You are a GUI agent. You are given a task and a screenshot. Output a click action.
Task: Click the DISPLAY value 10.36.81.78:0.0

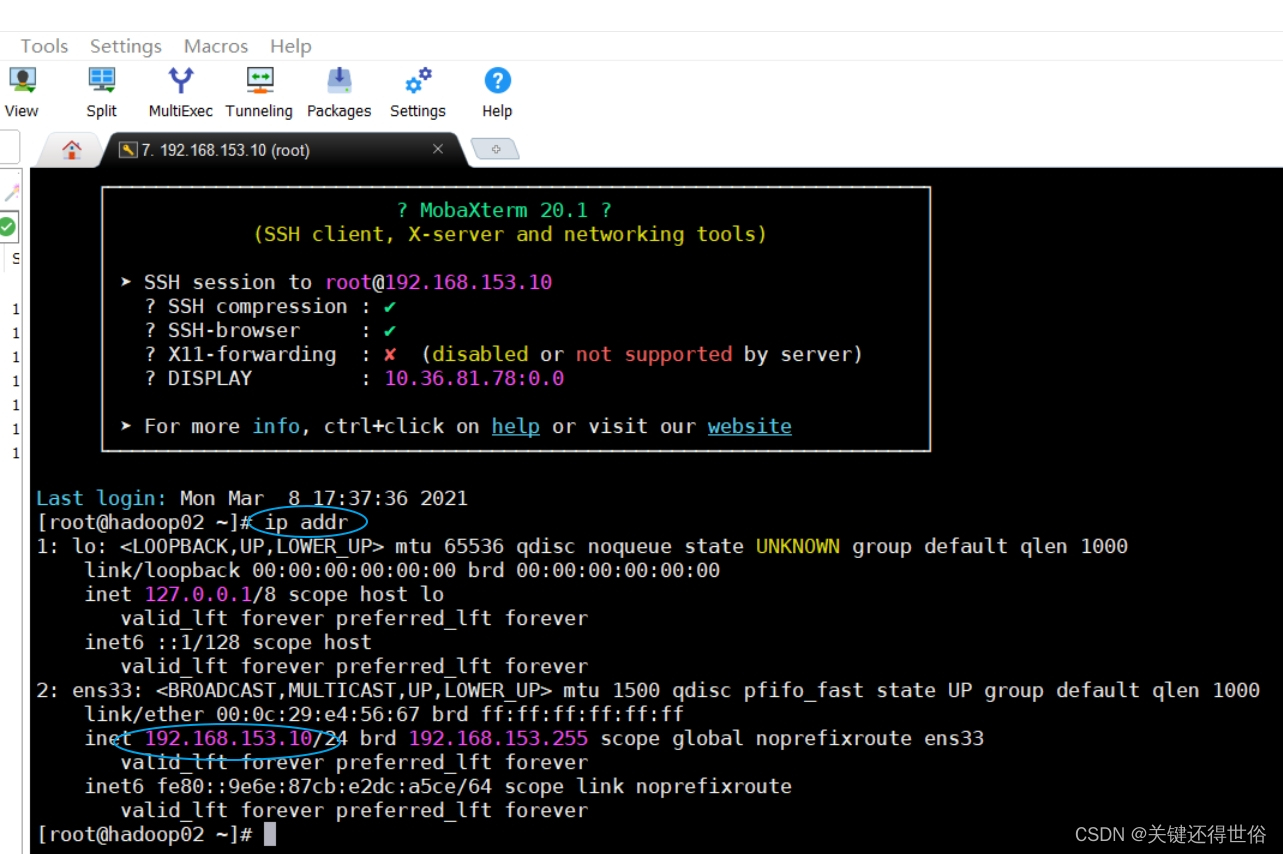(474, 378)
